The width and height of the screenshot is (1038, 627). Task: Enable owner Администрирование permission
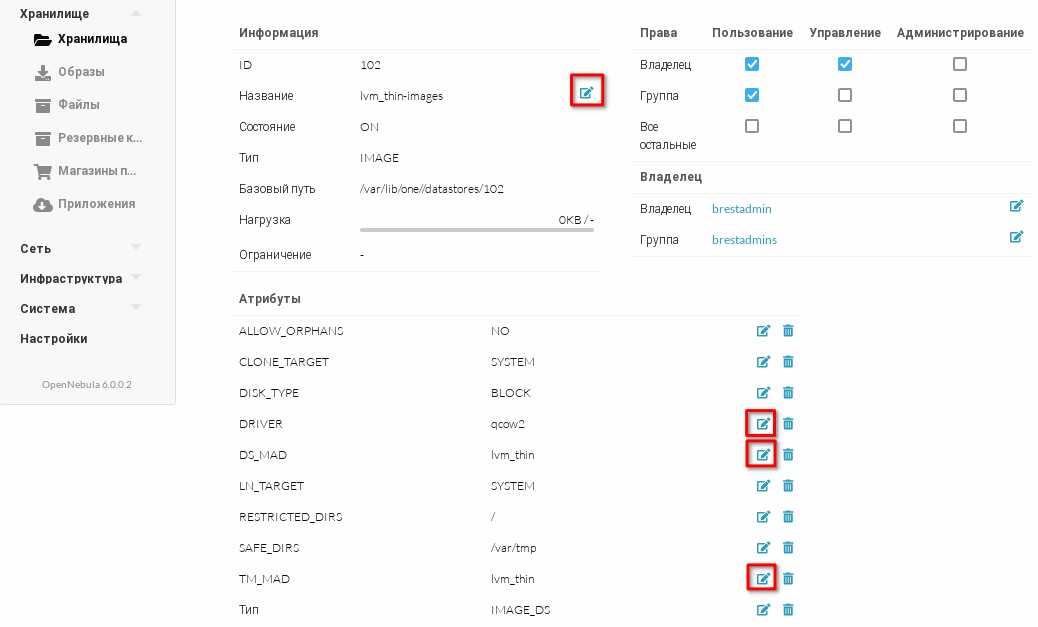tap(960, 64)
